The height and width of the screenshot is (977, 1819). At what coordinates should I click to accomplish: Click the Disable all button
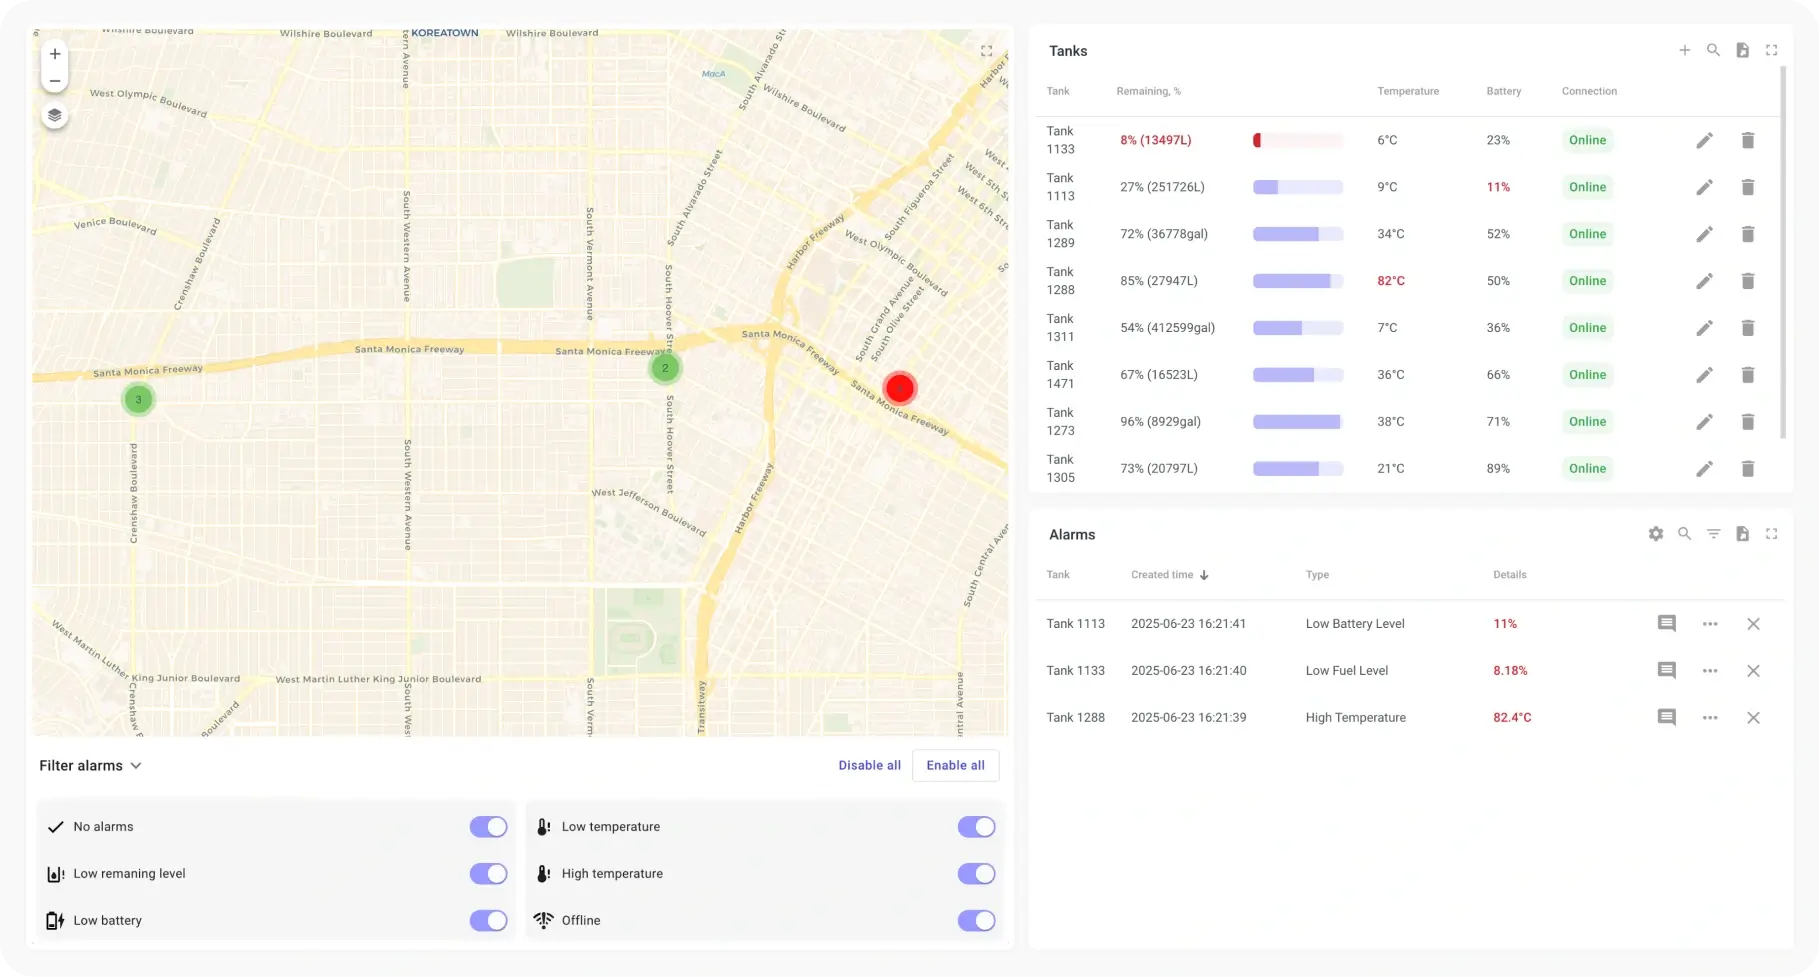click(868, 765)
